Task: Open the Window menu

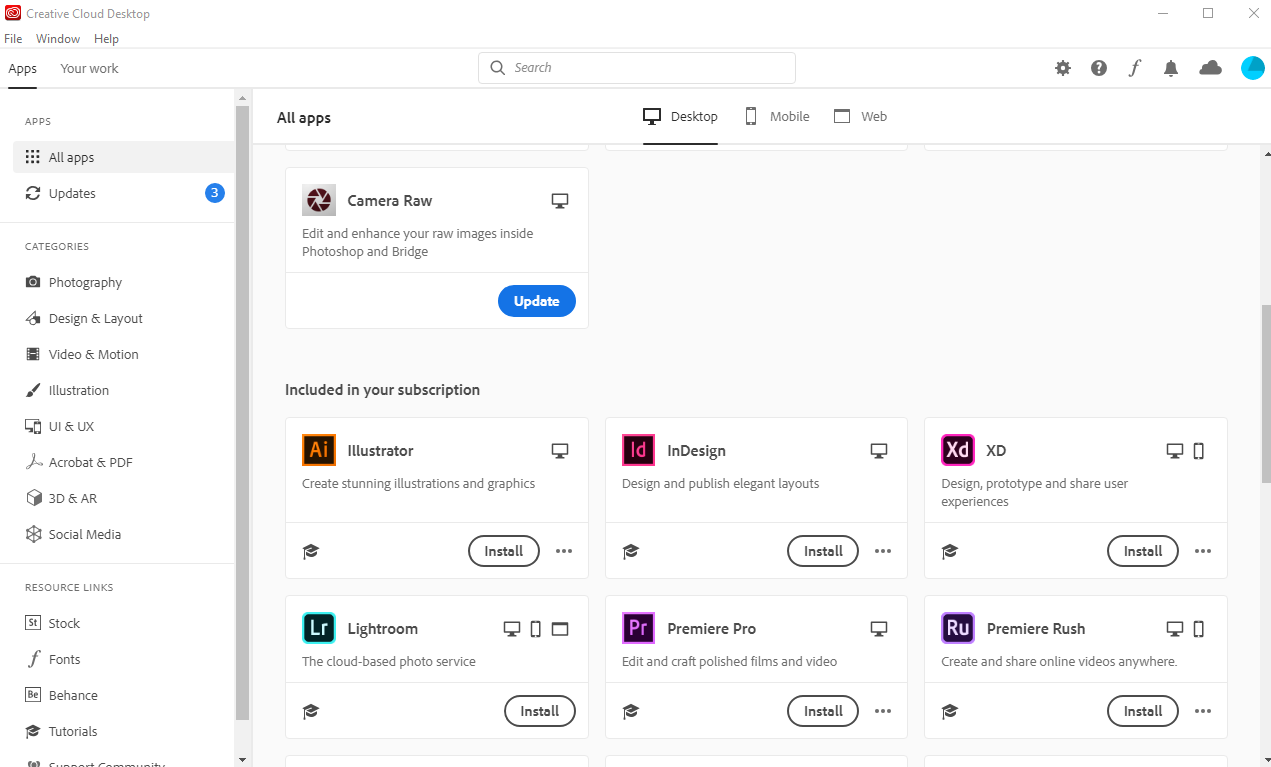Action: [58, 39]
